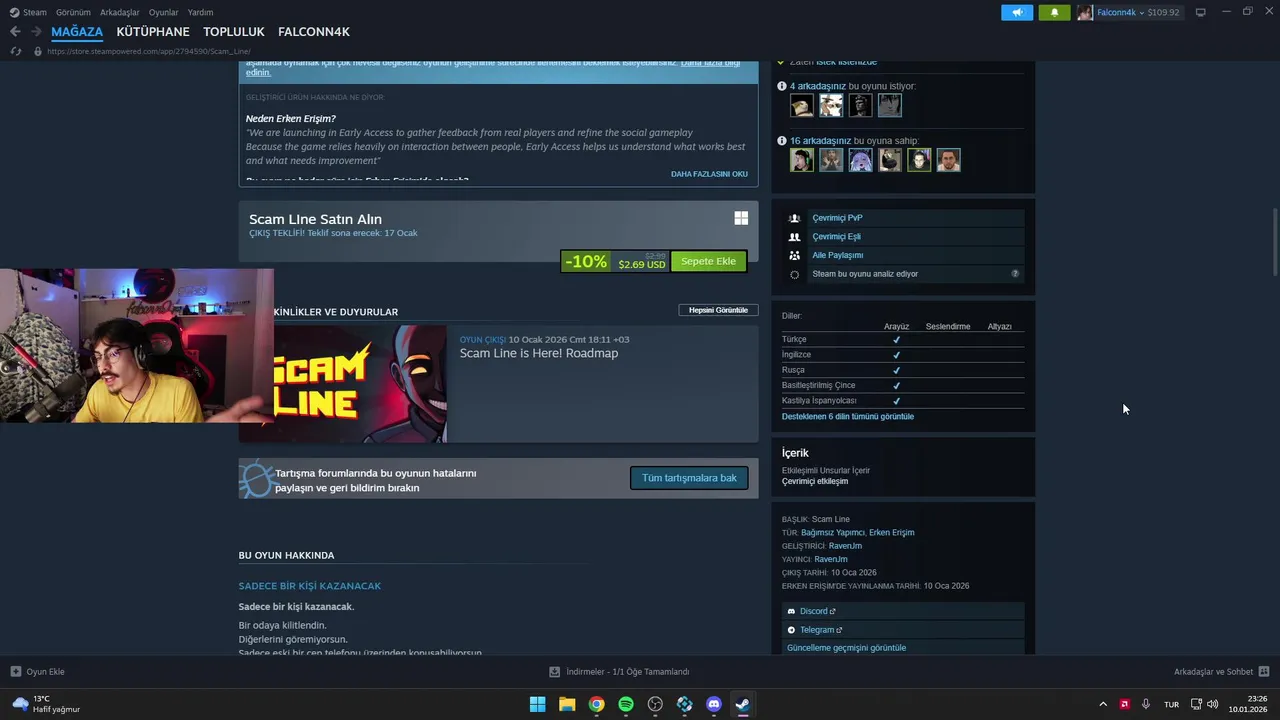Click the first friend avatar owning this game
The height and width of the screenshot is (720, 1280).
click(x=802, y=160)
